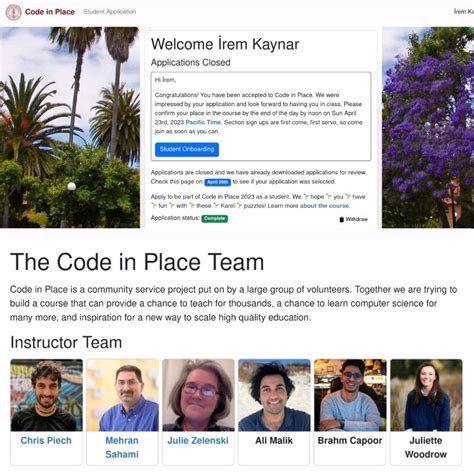The image size is (474, 474).
Task: Click the Student Onboarding button
Action: tap(187, 149)
